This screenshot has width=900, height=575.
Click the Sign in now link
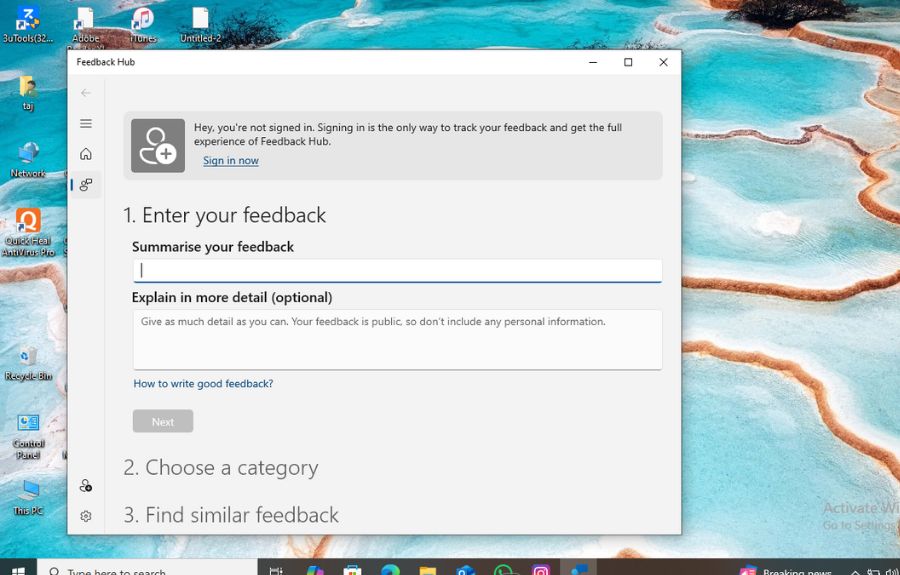pyautogui.click(x=231, y=161)
